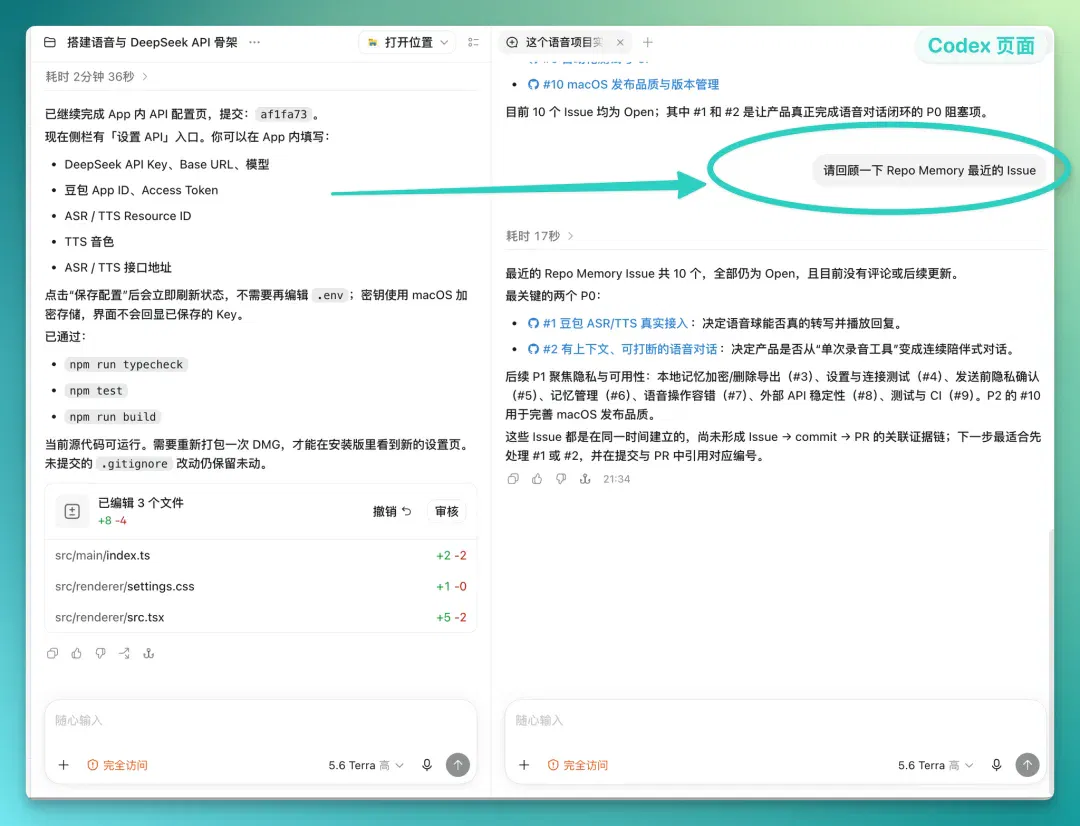Open the #10 macOS 发布品质与版本管理 link
The image size is (1080, 826).
(x=623, y=85)
